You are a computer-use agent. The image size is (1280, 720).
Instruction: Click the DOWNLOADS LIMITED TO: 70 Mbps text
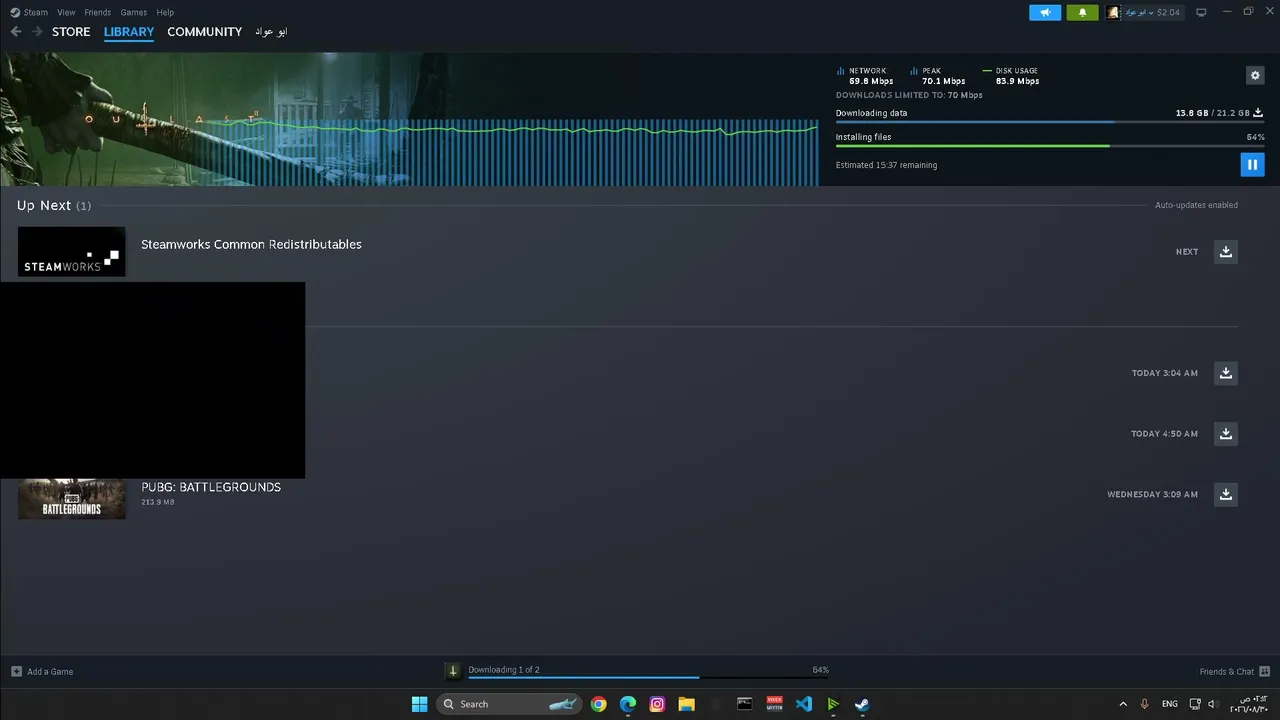(x=909, y=95)
